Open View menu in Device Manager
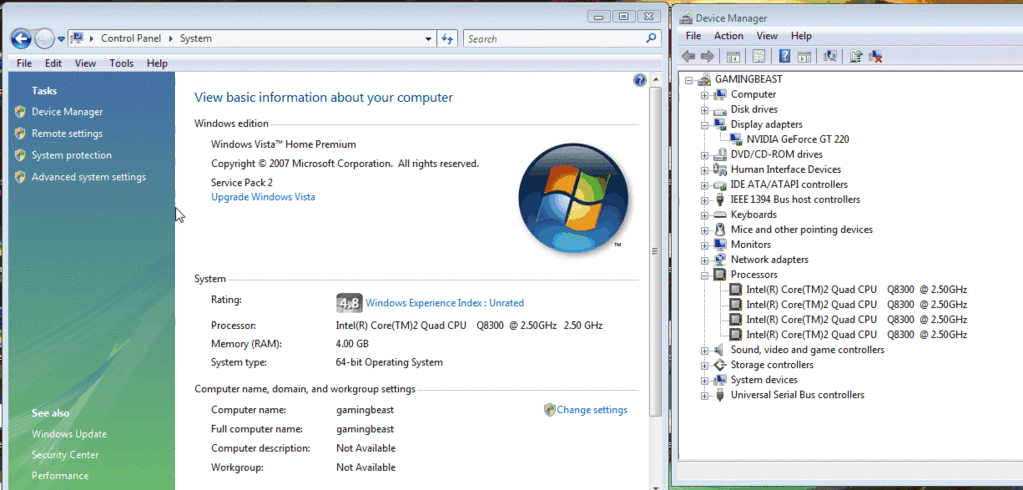Viewport: 1023px width, 490px height. tap(767, 36)
